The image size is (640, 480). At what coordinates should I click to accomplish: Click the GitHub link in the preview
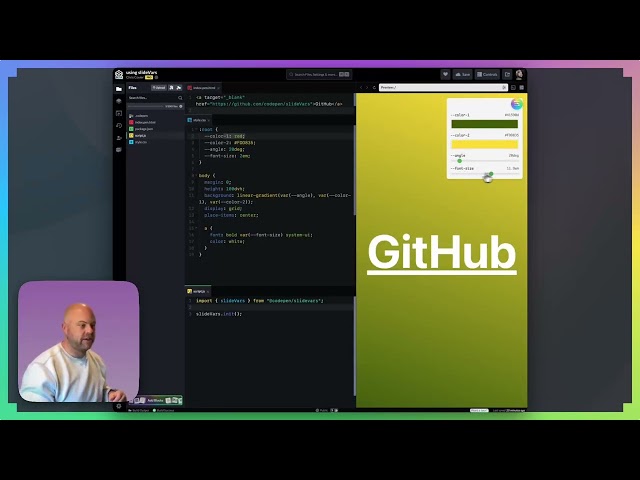click(x=442, y=253)
